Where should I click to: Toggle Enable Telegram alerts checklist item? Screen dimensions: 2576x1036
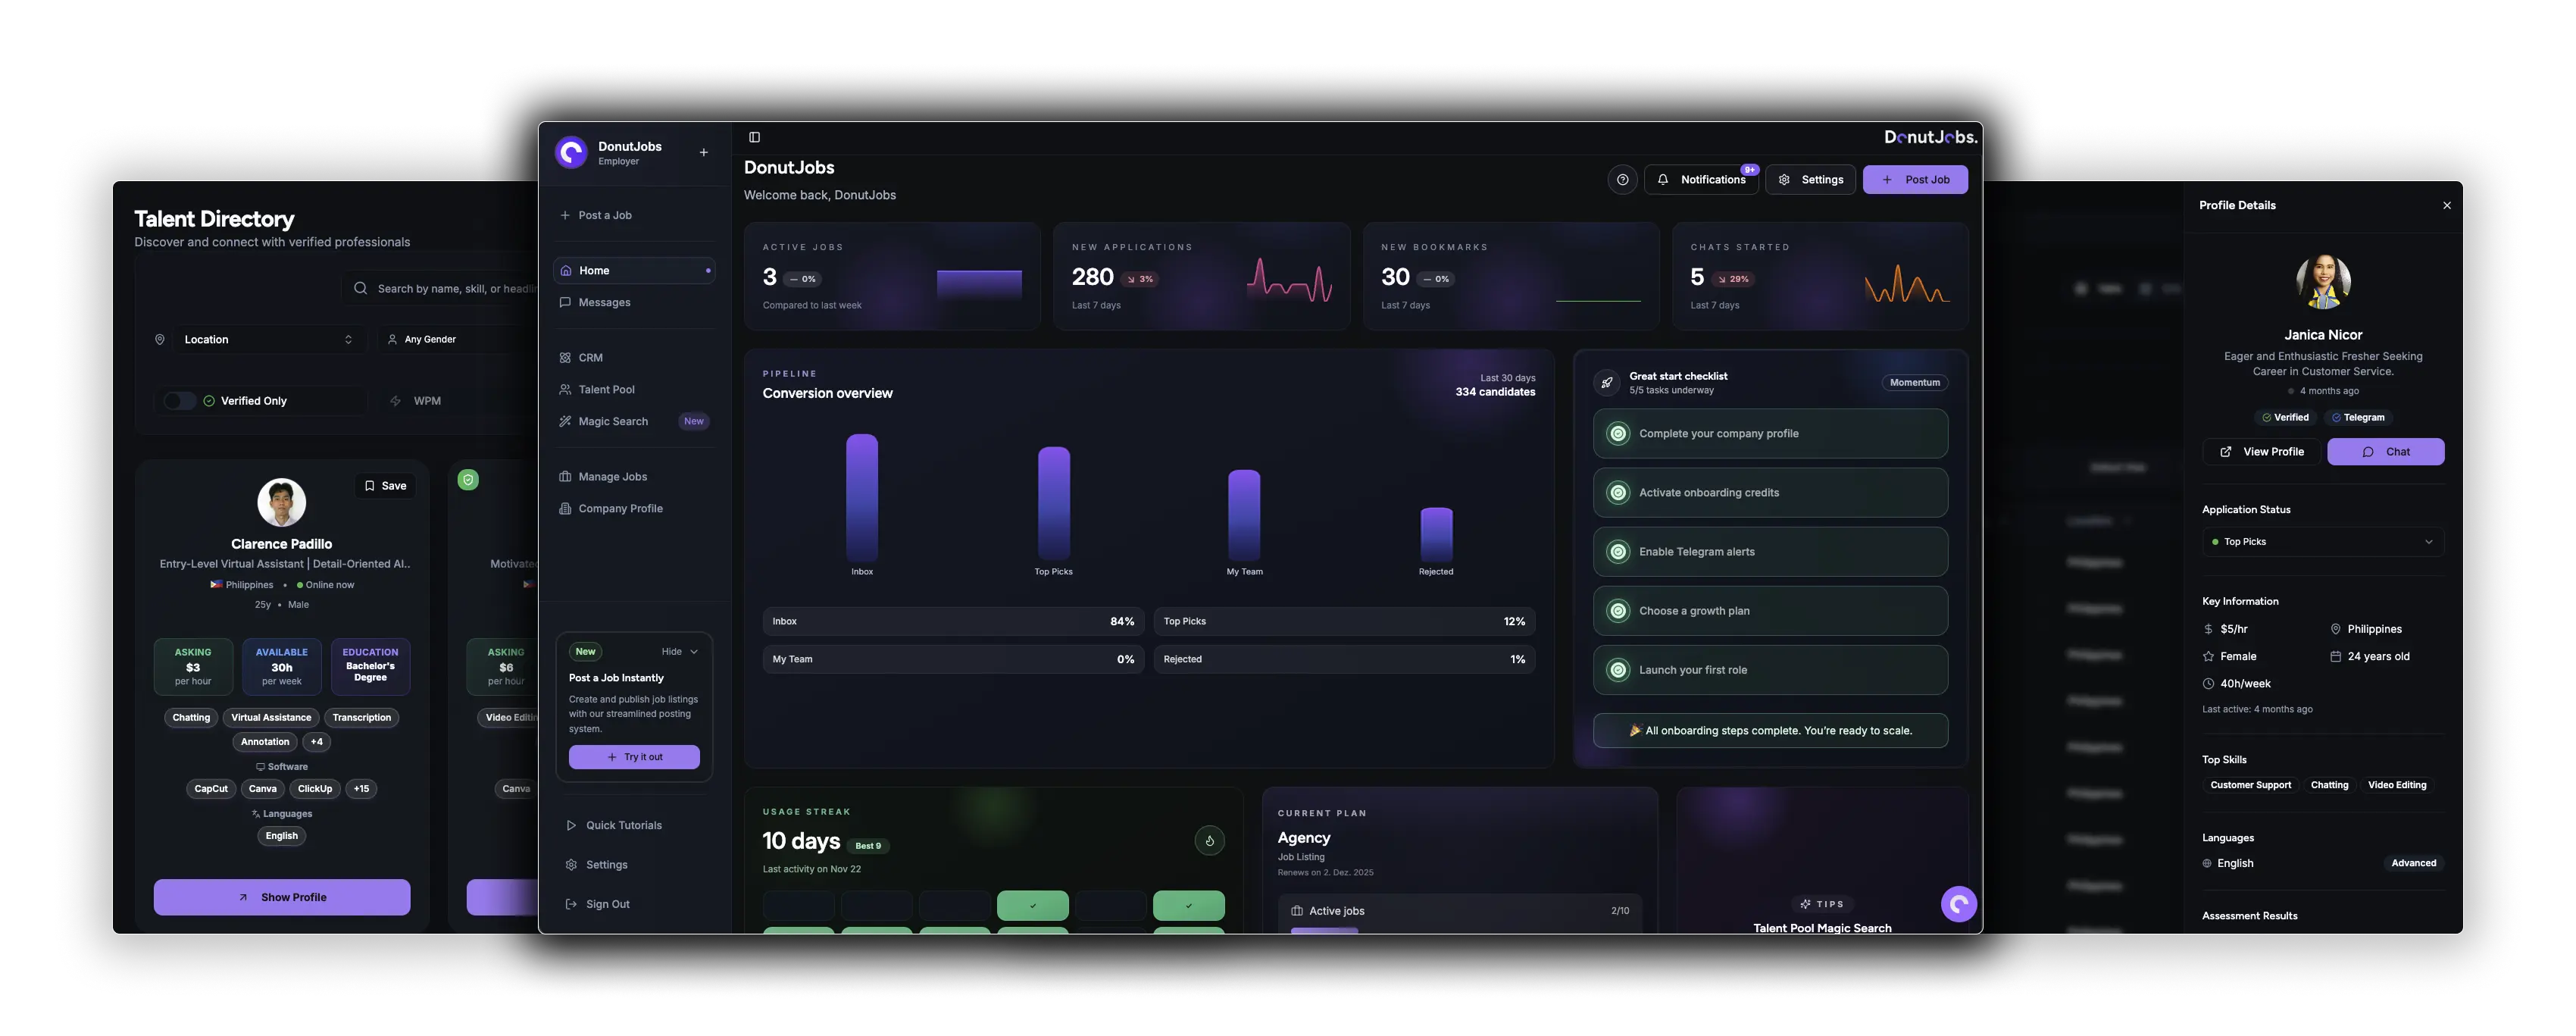1617,552
